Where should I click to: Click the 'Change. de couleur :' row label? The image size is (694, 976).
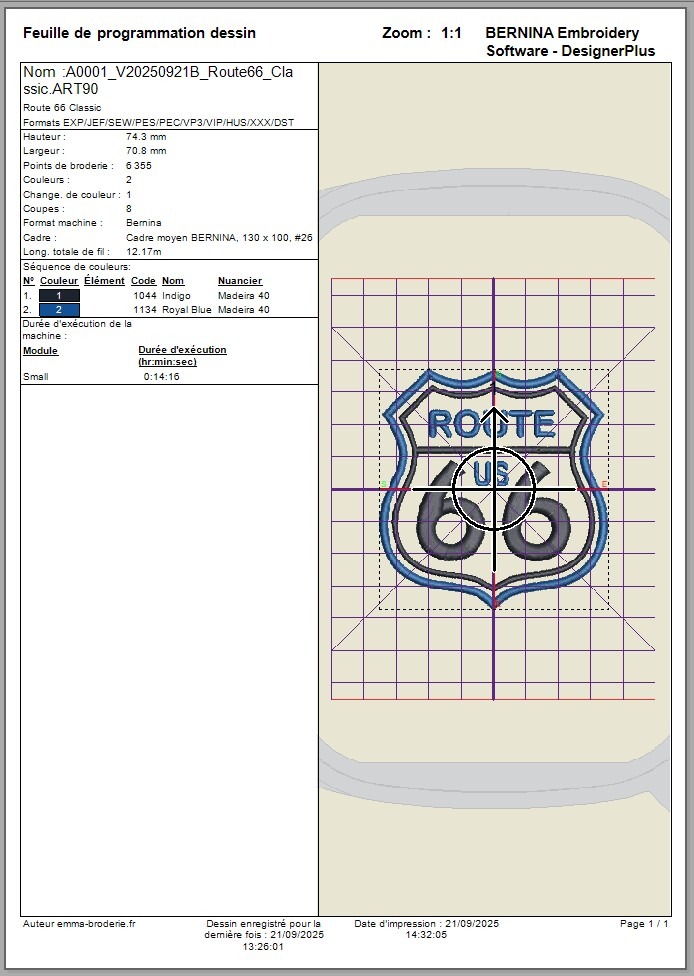pos(72,195)
